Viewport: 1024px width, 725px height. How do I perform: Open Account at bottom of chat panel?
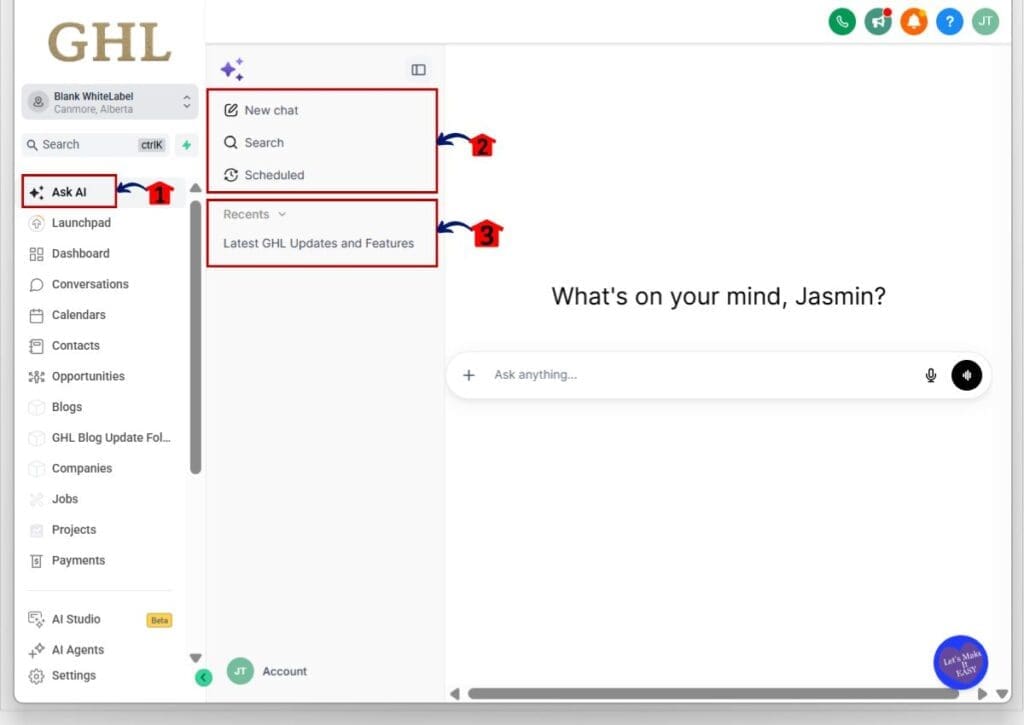267,671
